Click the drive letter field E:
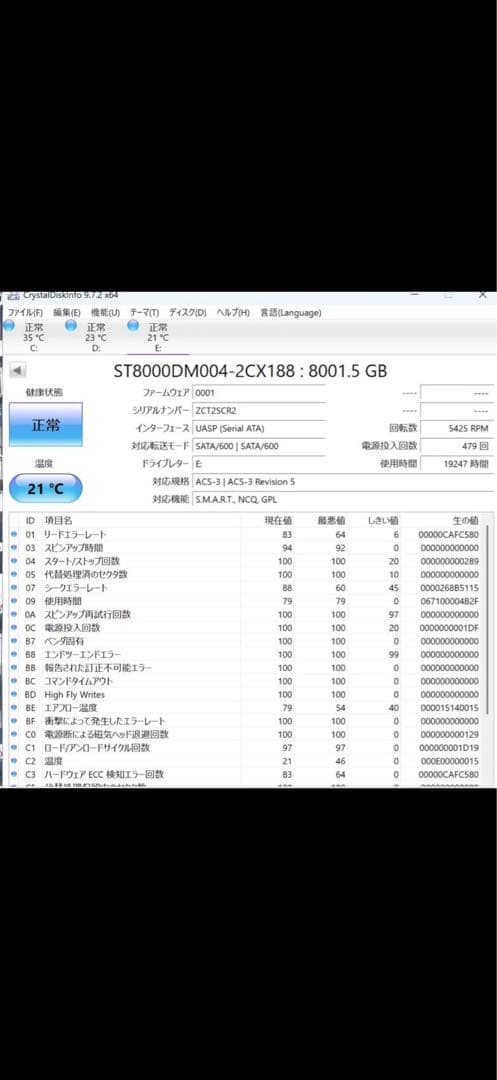This screenshot has height=1080, width=497. (x=258, y=464)
